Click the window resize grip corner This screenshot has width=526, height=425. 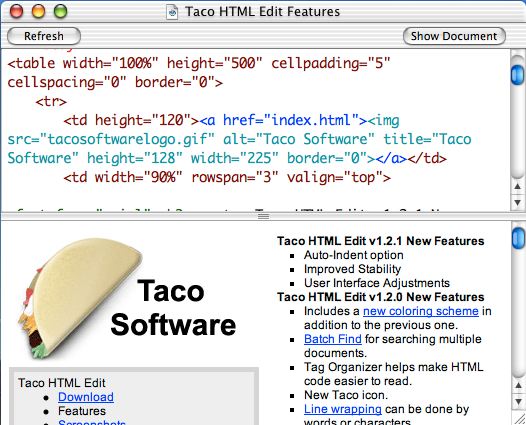520,418
